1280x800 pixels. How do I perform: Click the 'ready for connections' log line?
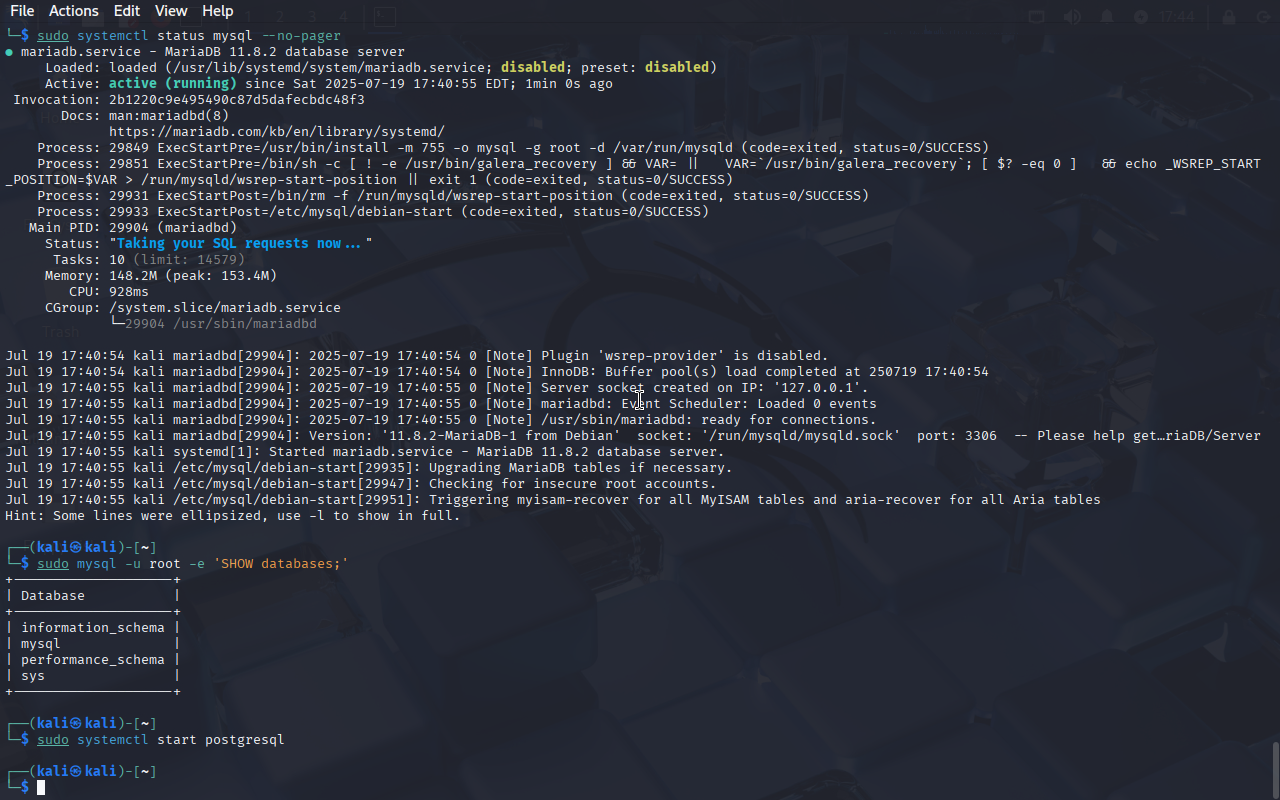point(441,420)
